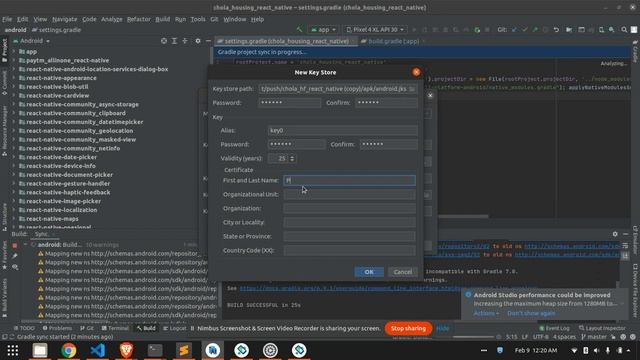Click Cancel in New Key Store dialog
640x360 pixels.
click(x=402, y=272)
